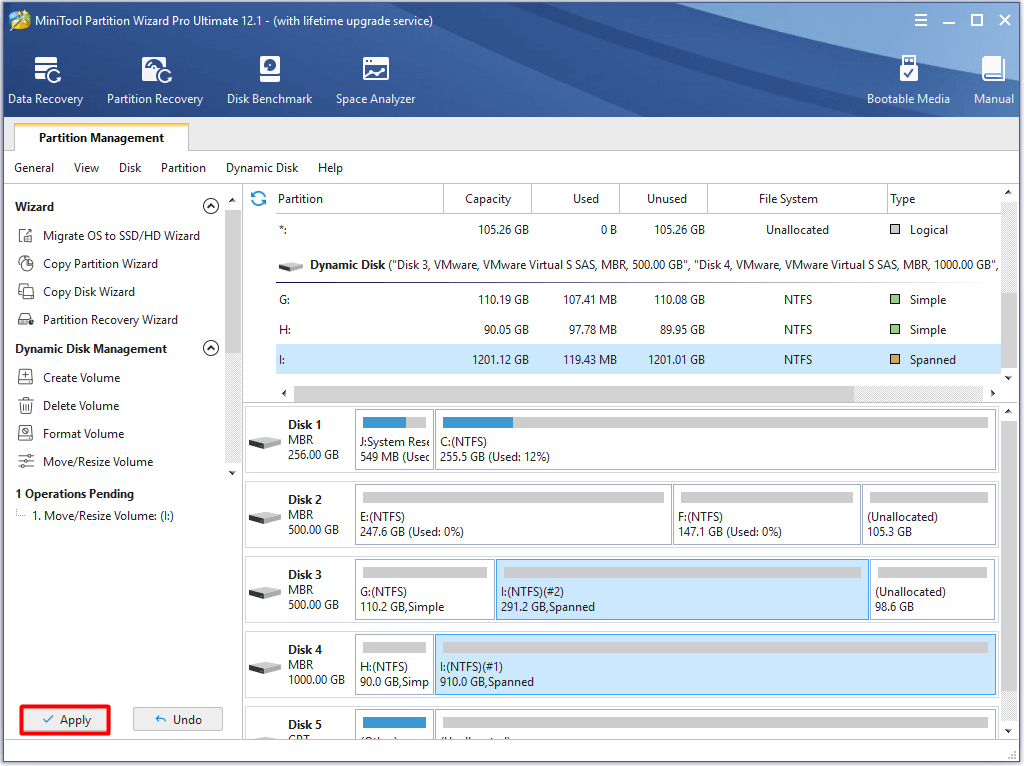Open the hamburger menu in the title bar

pyautogui.click(x=921, y=20)
